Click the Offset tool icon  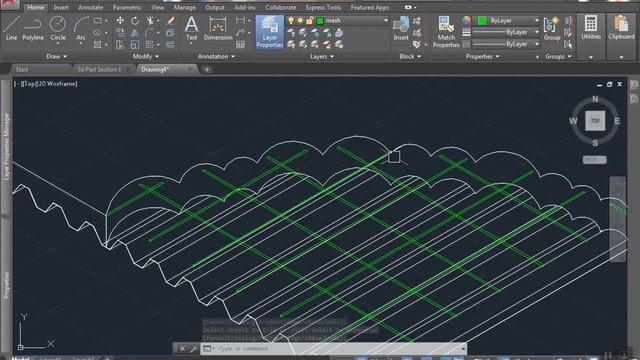pyautogui.click(x=171, y=44)
